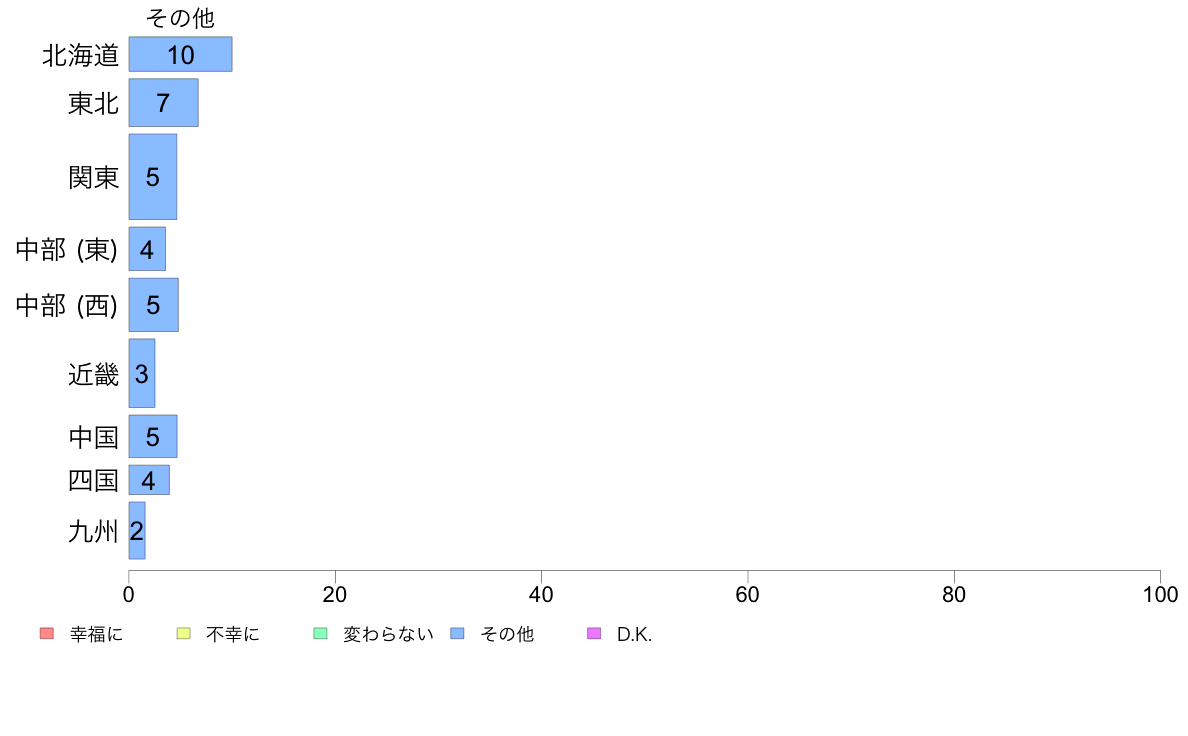Click the 100 tick on x-axis
The image size is (1188, 736).
1160,594
